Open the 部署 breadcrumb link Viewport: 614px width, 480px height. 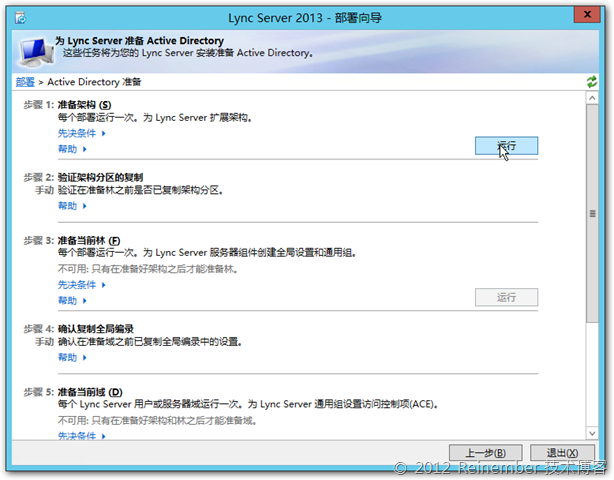coord(25,82)
